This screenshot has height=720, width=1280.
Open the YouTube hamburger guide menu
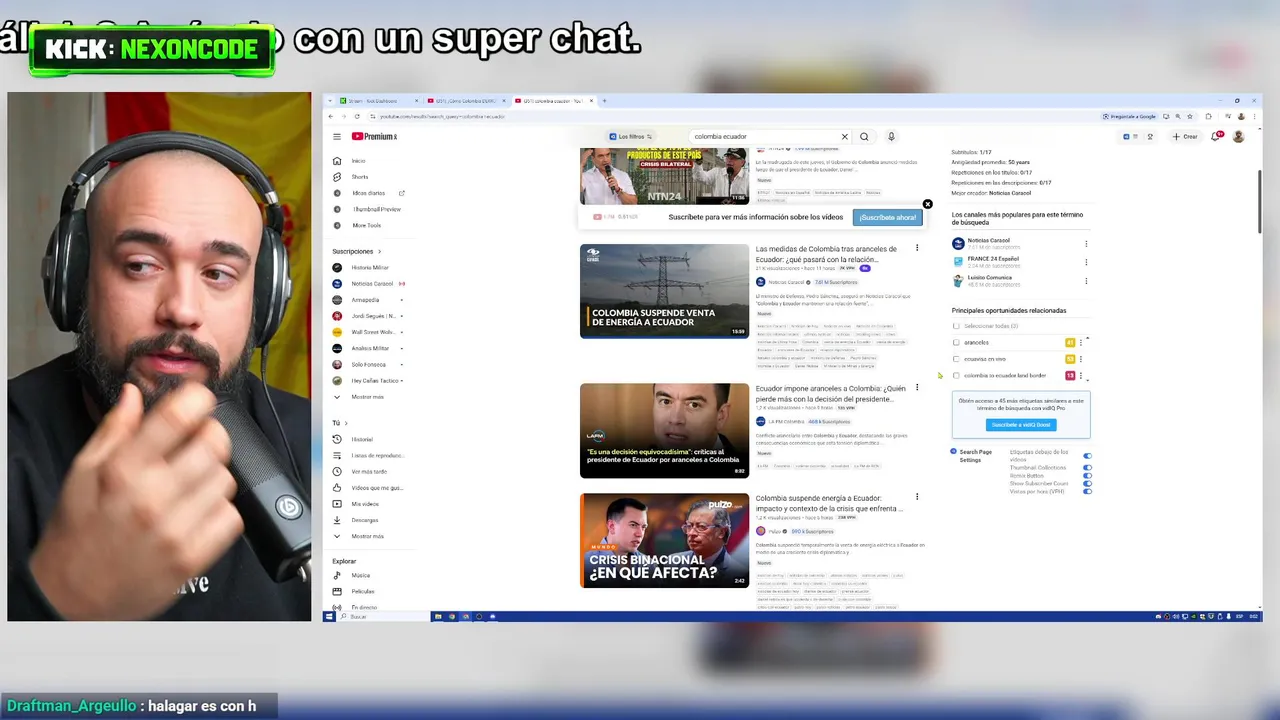[337, 136]
